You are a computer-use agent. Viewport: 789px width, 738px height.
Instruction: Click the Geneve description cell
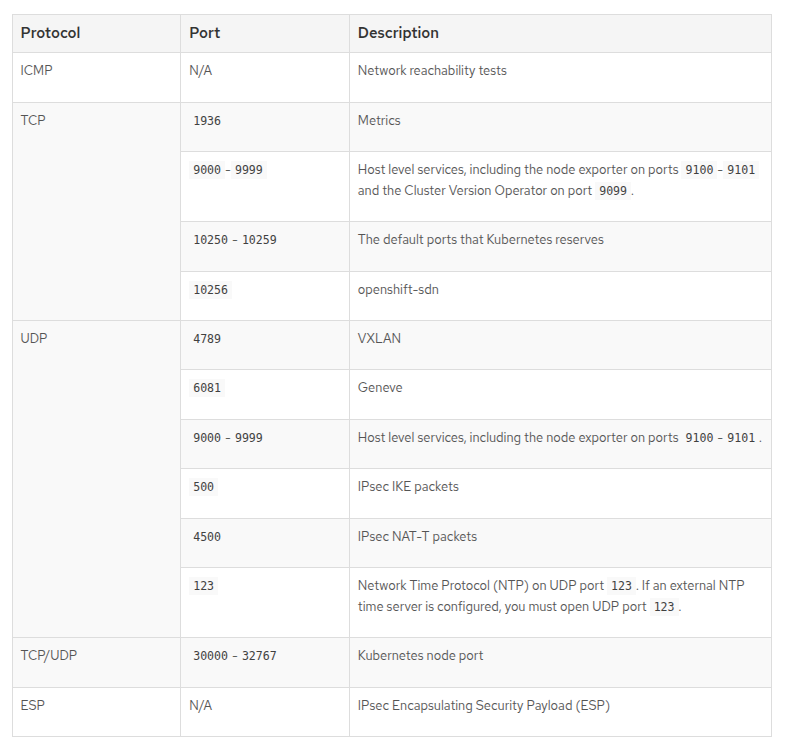(380, 387)
